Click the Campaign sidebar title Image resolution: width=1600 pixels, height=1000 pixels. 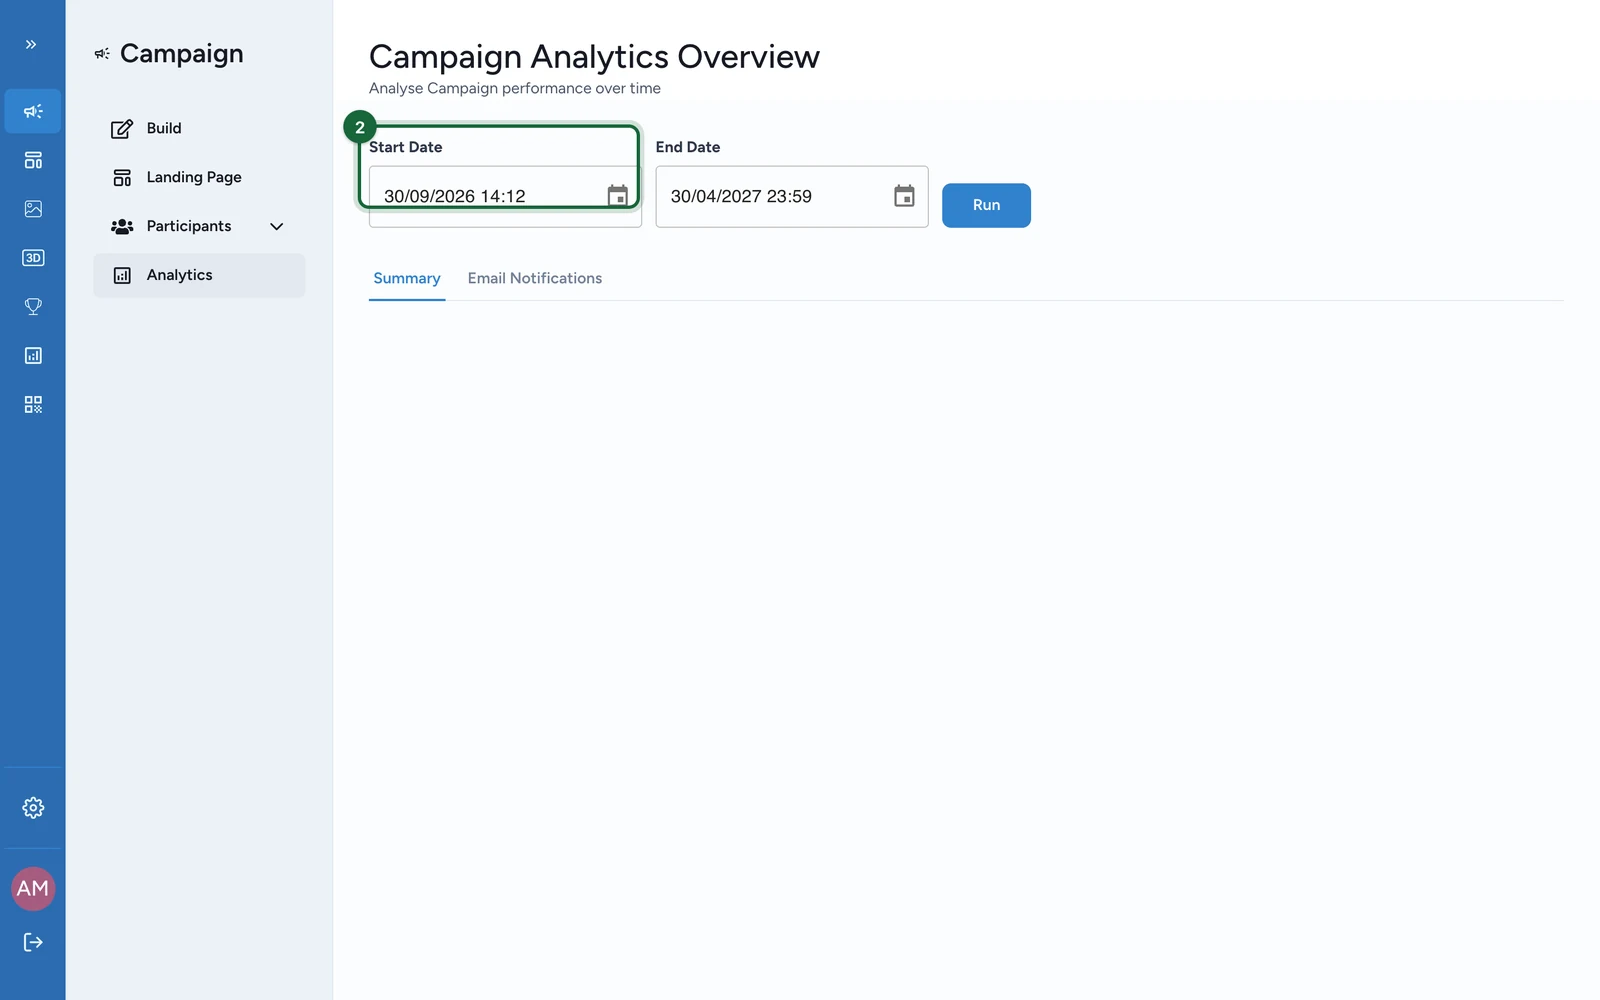[181, 54]
